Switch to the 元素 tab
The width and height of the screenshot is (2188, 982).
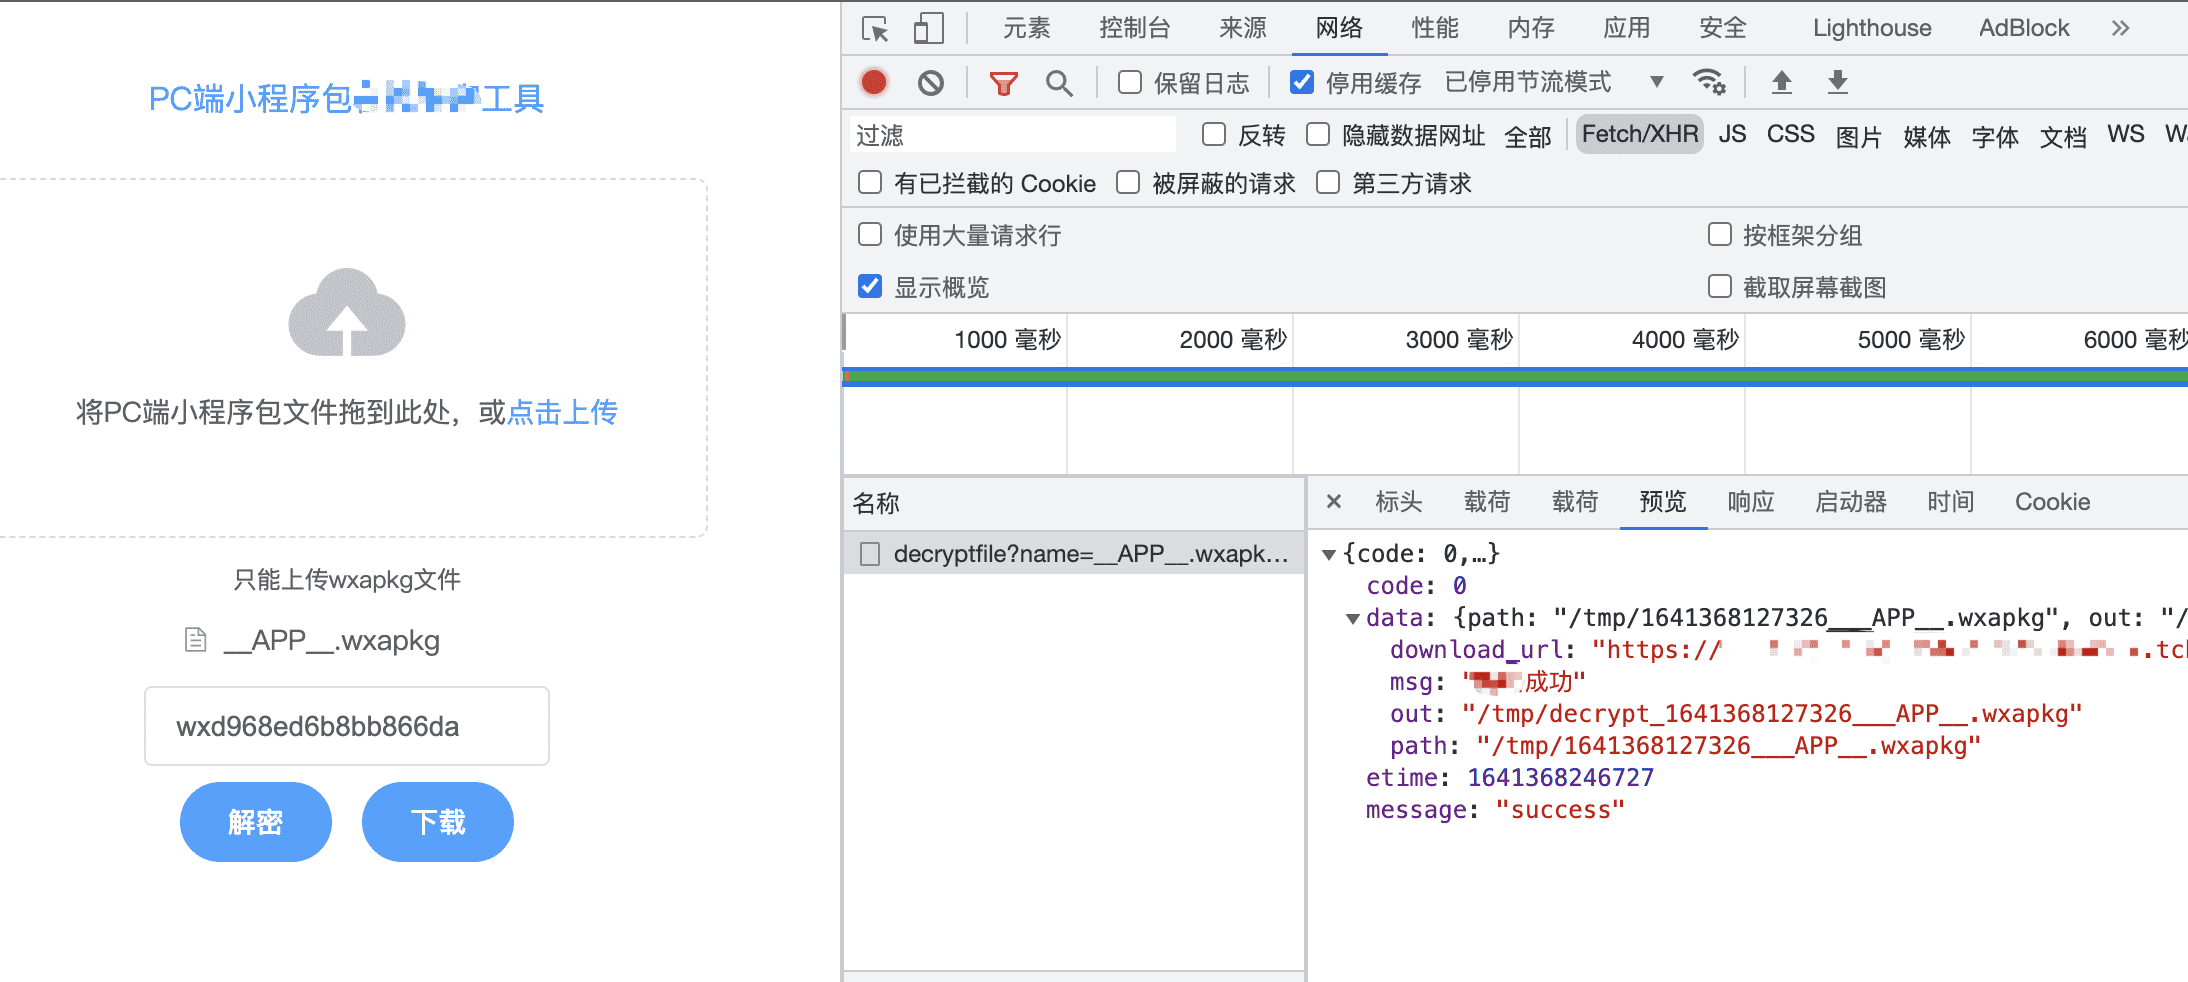[1027, 28]
